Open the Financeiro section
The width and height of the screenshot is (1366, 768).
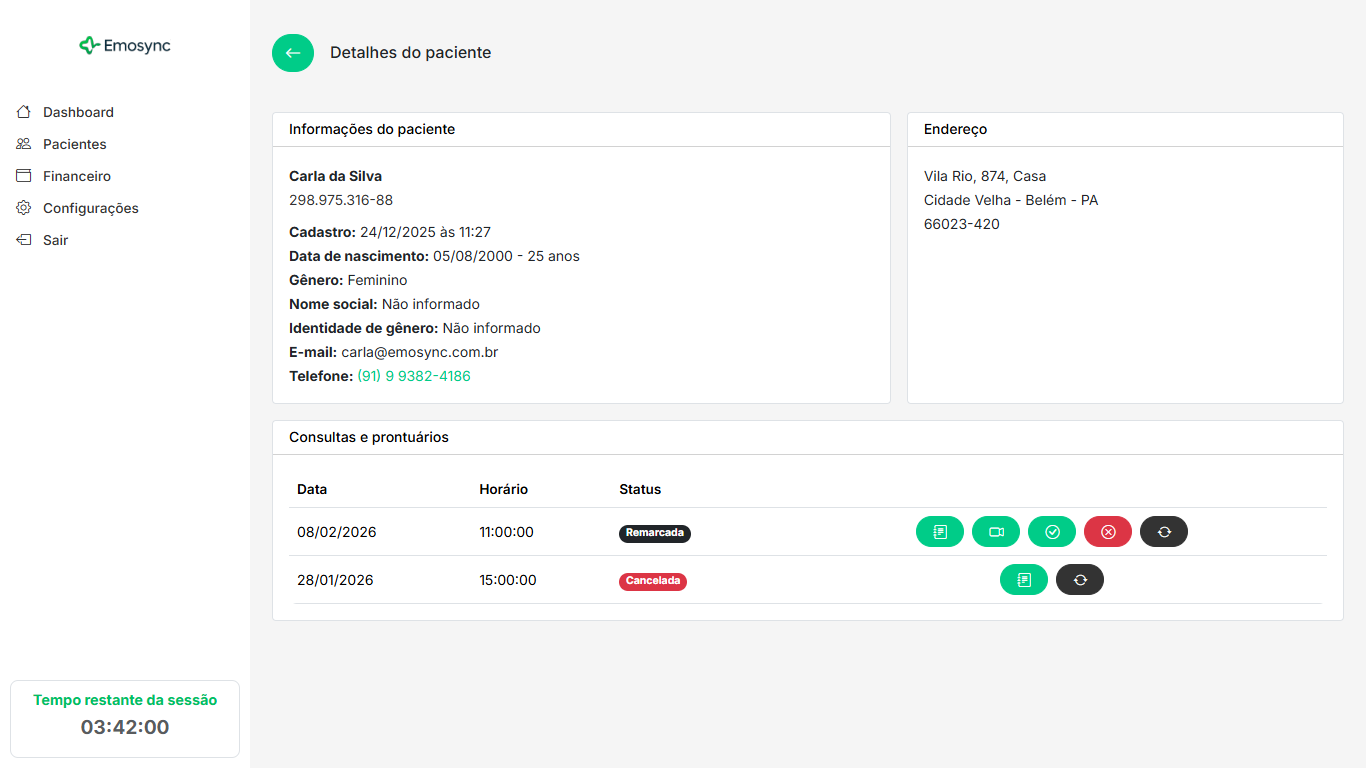[x=77, y=176]
